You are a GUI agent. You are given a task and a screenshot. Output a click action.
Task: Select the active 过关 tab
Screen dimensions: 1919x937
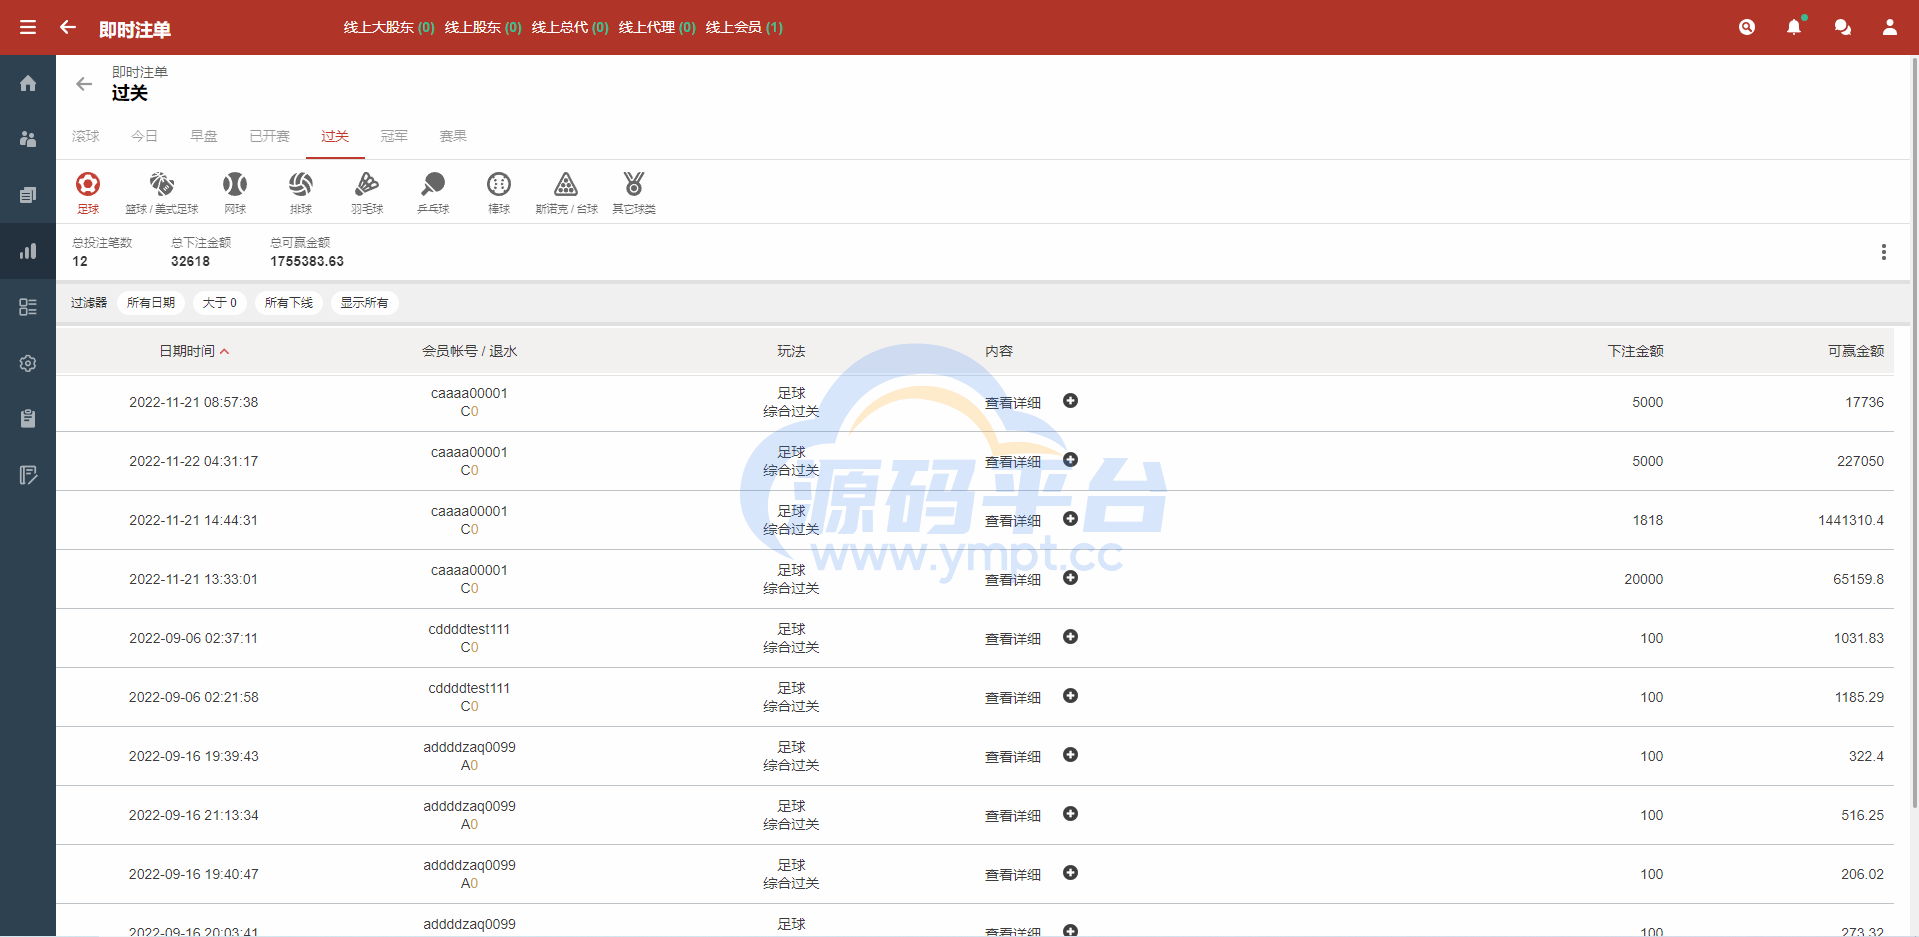[335, 136]
